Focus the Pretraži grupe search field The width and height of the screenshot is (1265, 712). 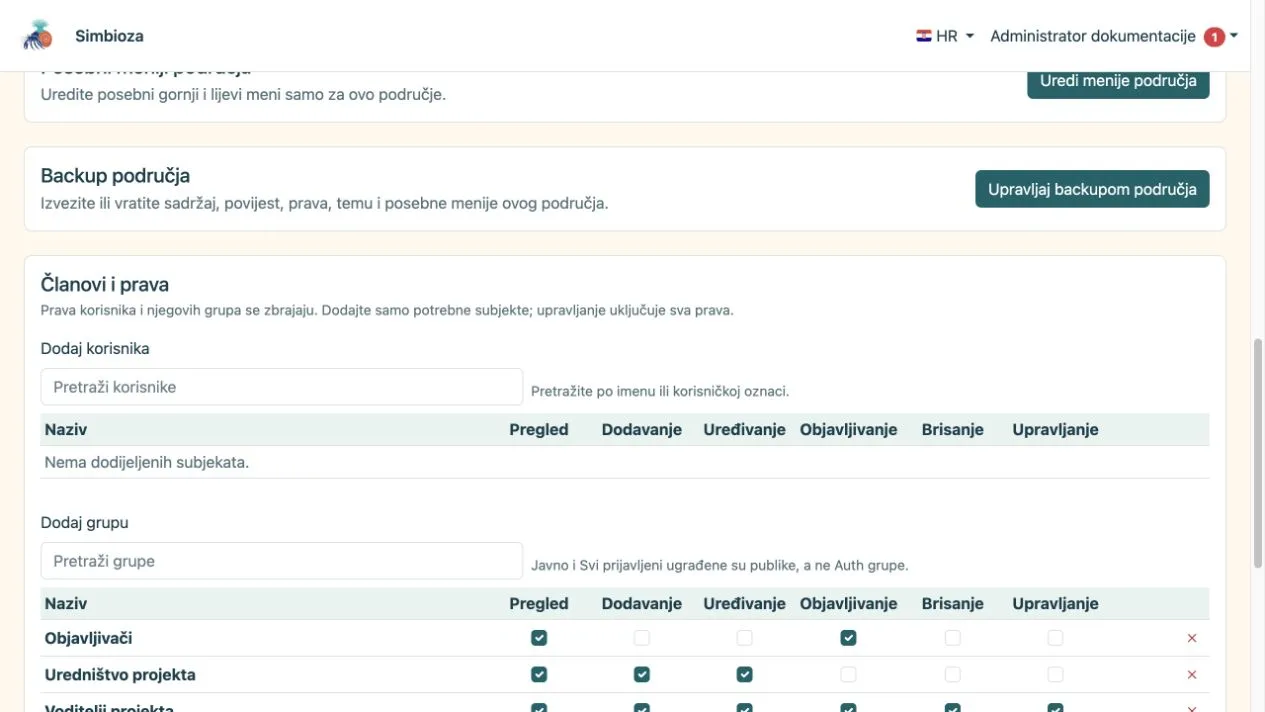click(x=282, y=561)
